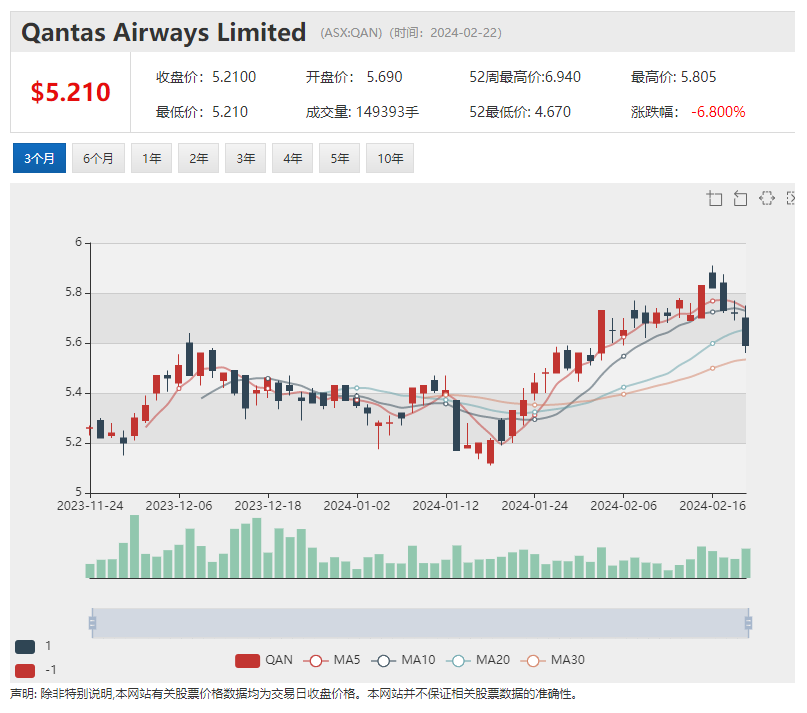
Task: Click the undo zoom icon above the chart
Action: [740, 198]
